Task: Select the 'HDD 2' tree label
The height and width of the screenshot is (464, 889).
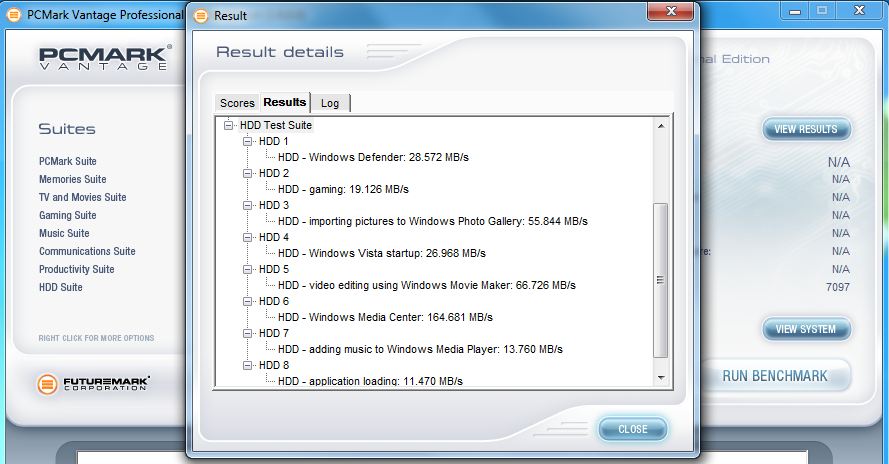Action: click(x=274, y=174)
